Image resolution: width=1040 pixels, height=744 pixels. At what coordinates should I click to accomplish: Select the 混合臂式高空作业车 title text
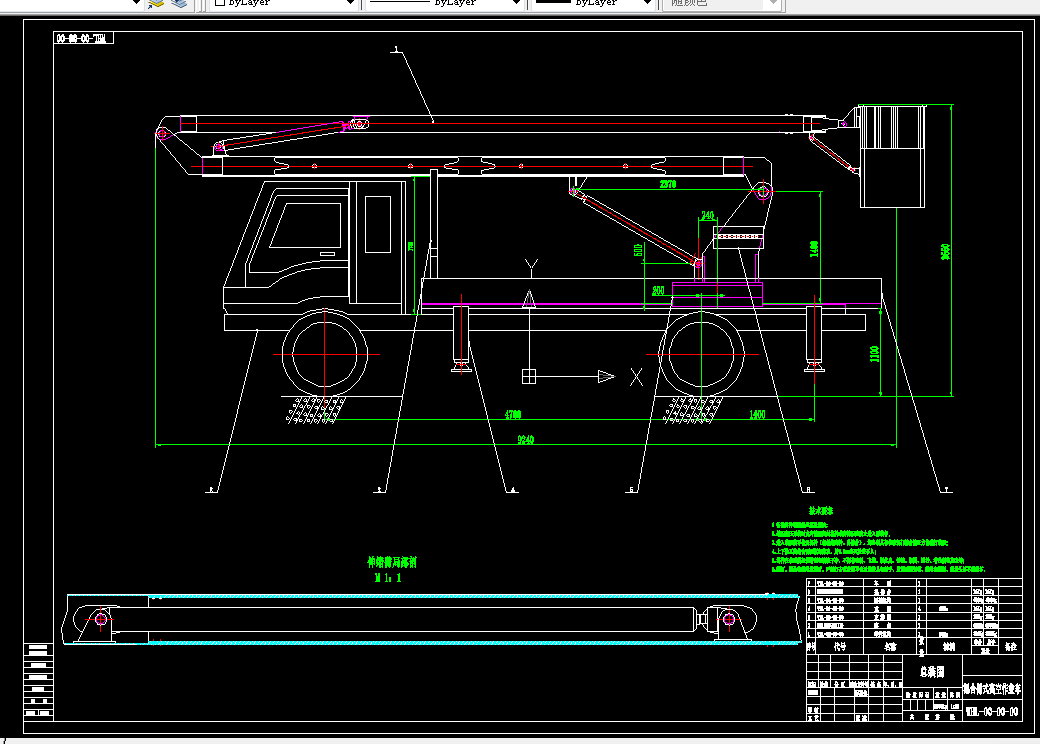992,689
